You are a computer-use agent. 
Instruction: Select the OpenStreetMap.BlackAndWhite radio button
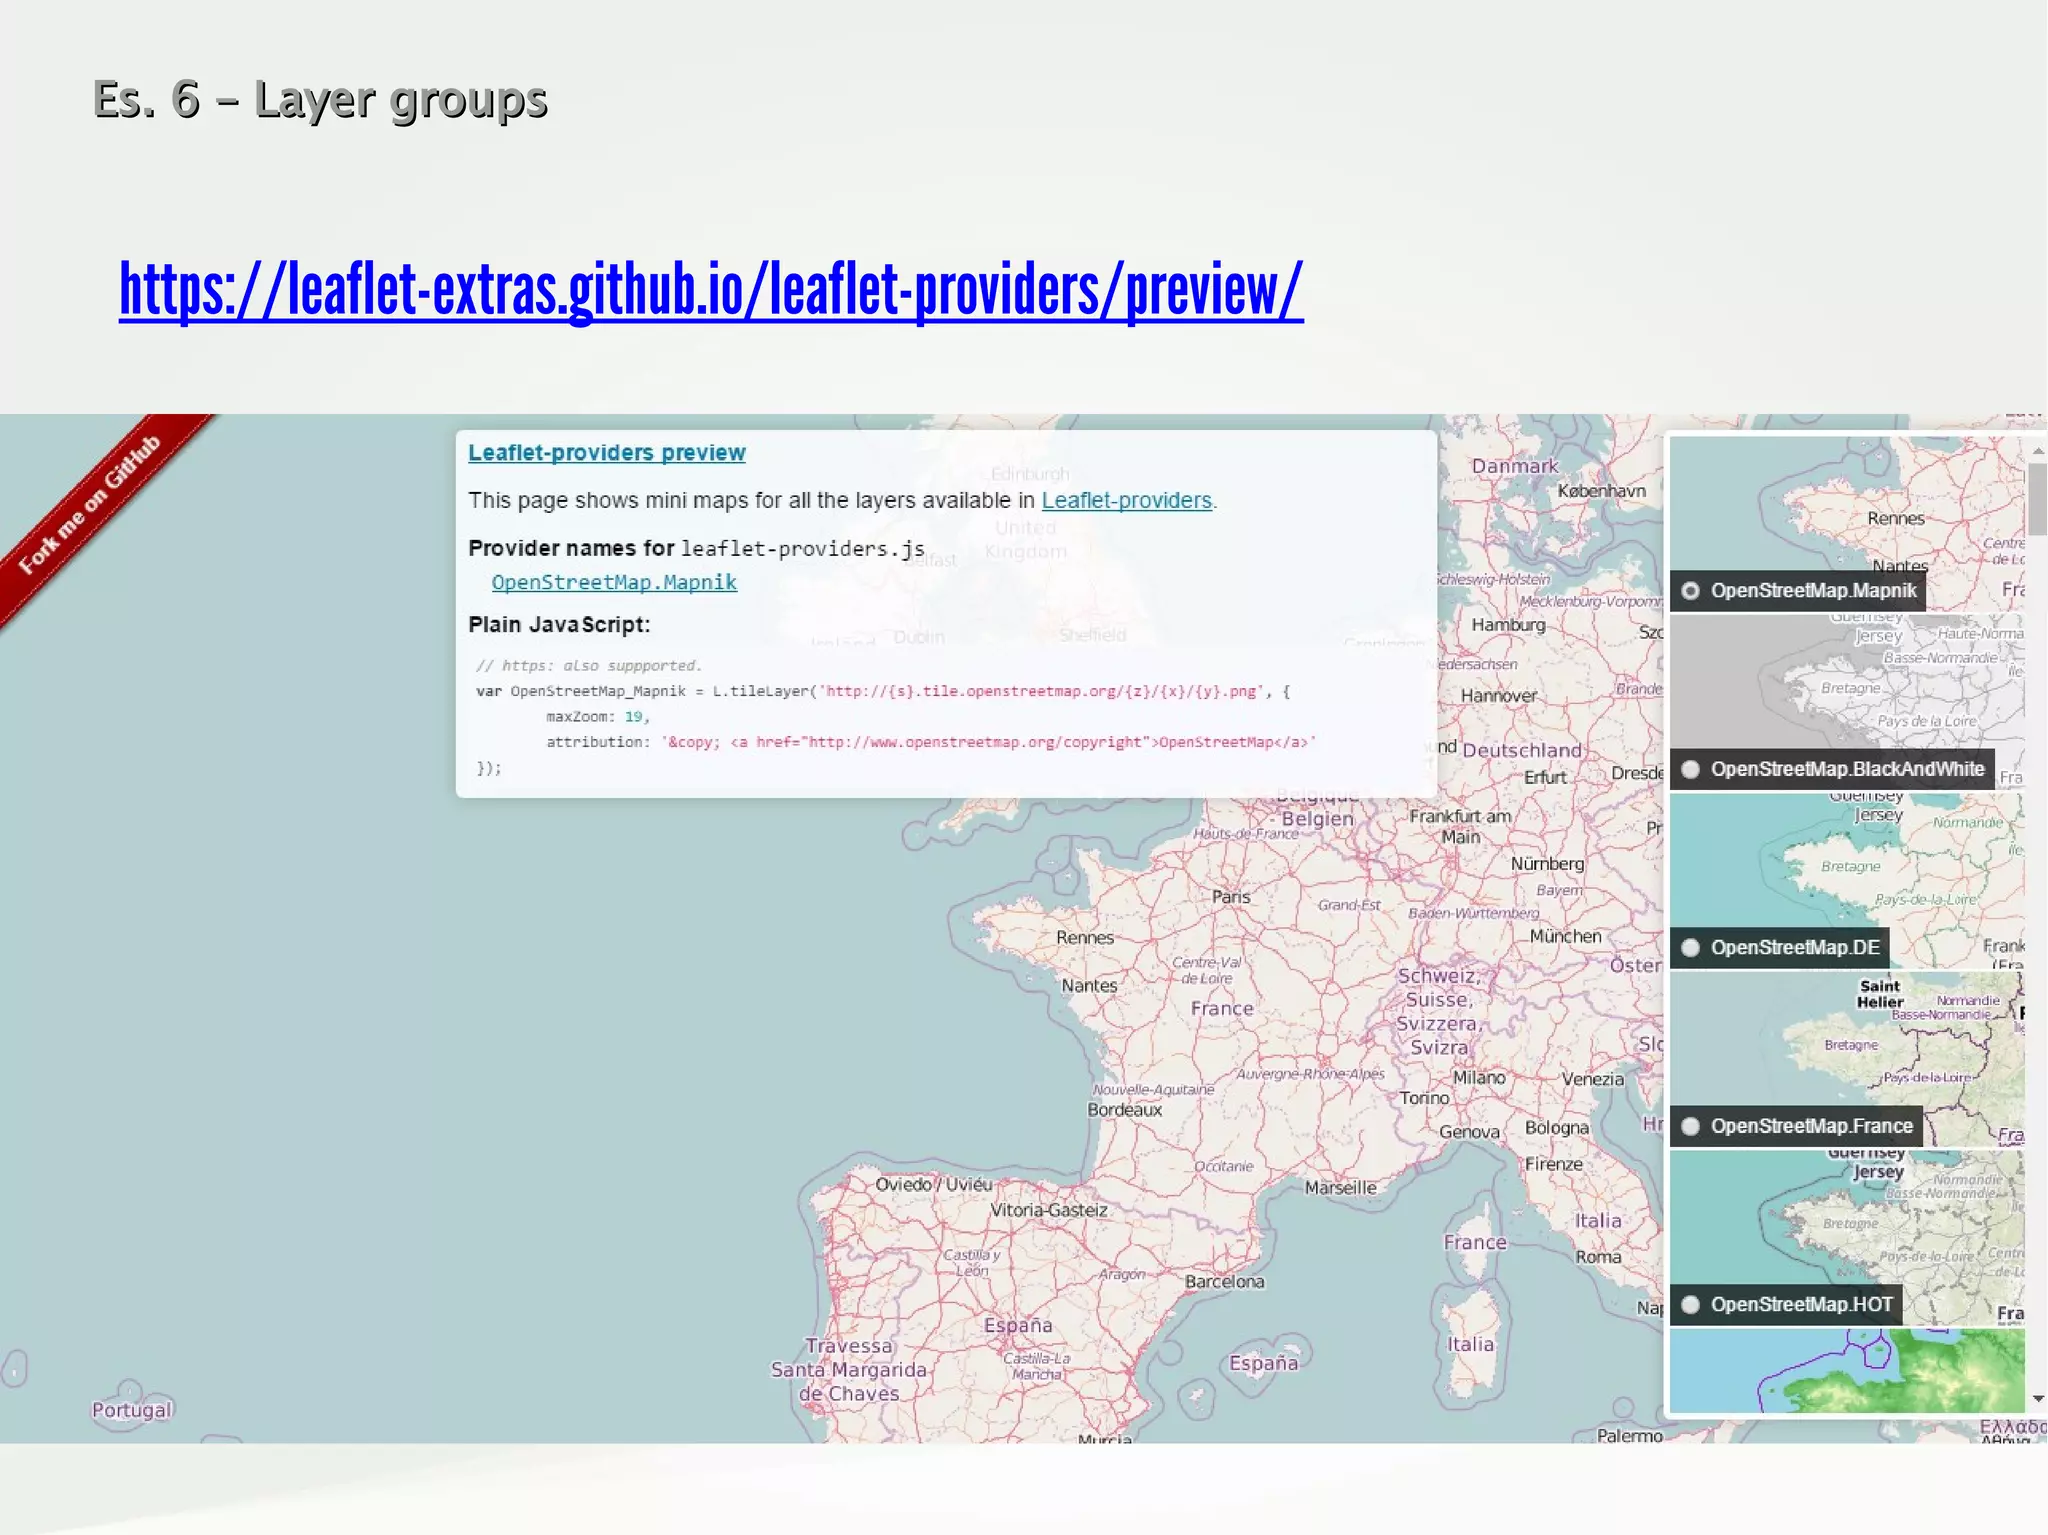pos(1690,769)
